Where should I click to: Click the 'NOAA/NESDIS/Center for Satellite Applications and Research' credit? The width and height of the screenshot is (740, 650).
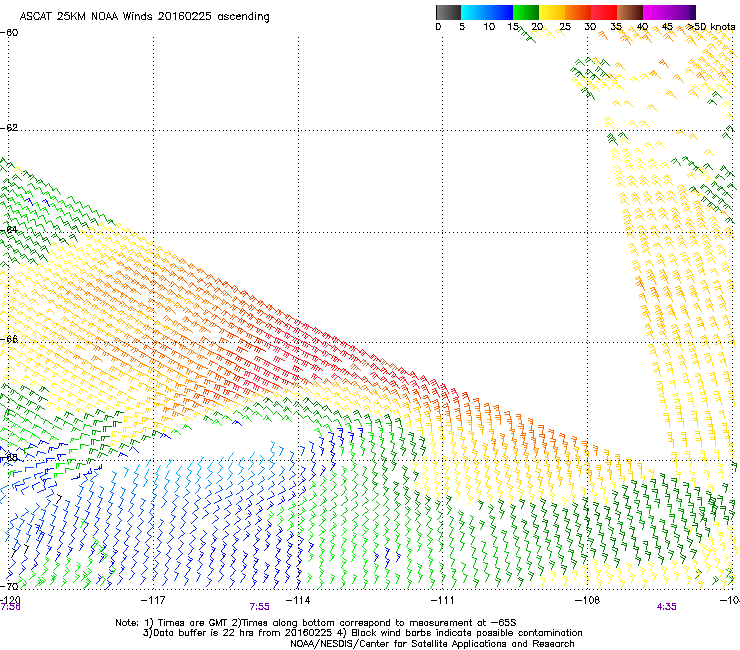click(432, 644)
